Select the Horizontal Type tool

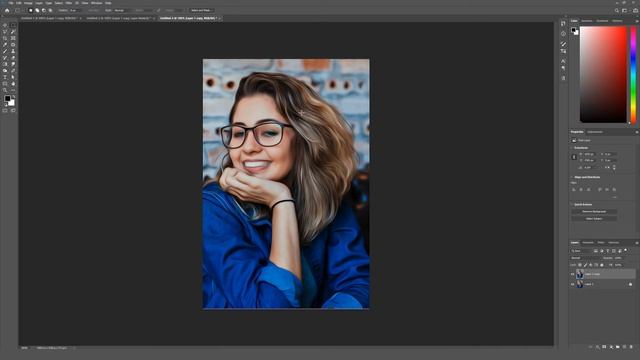coord(5,78)
